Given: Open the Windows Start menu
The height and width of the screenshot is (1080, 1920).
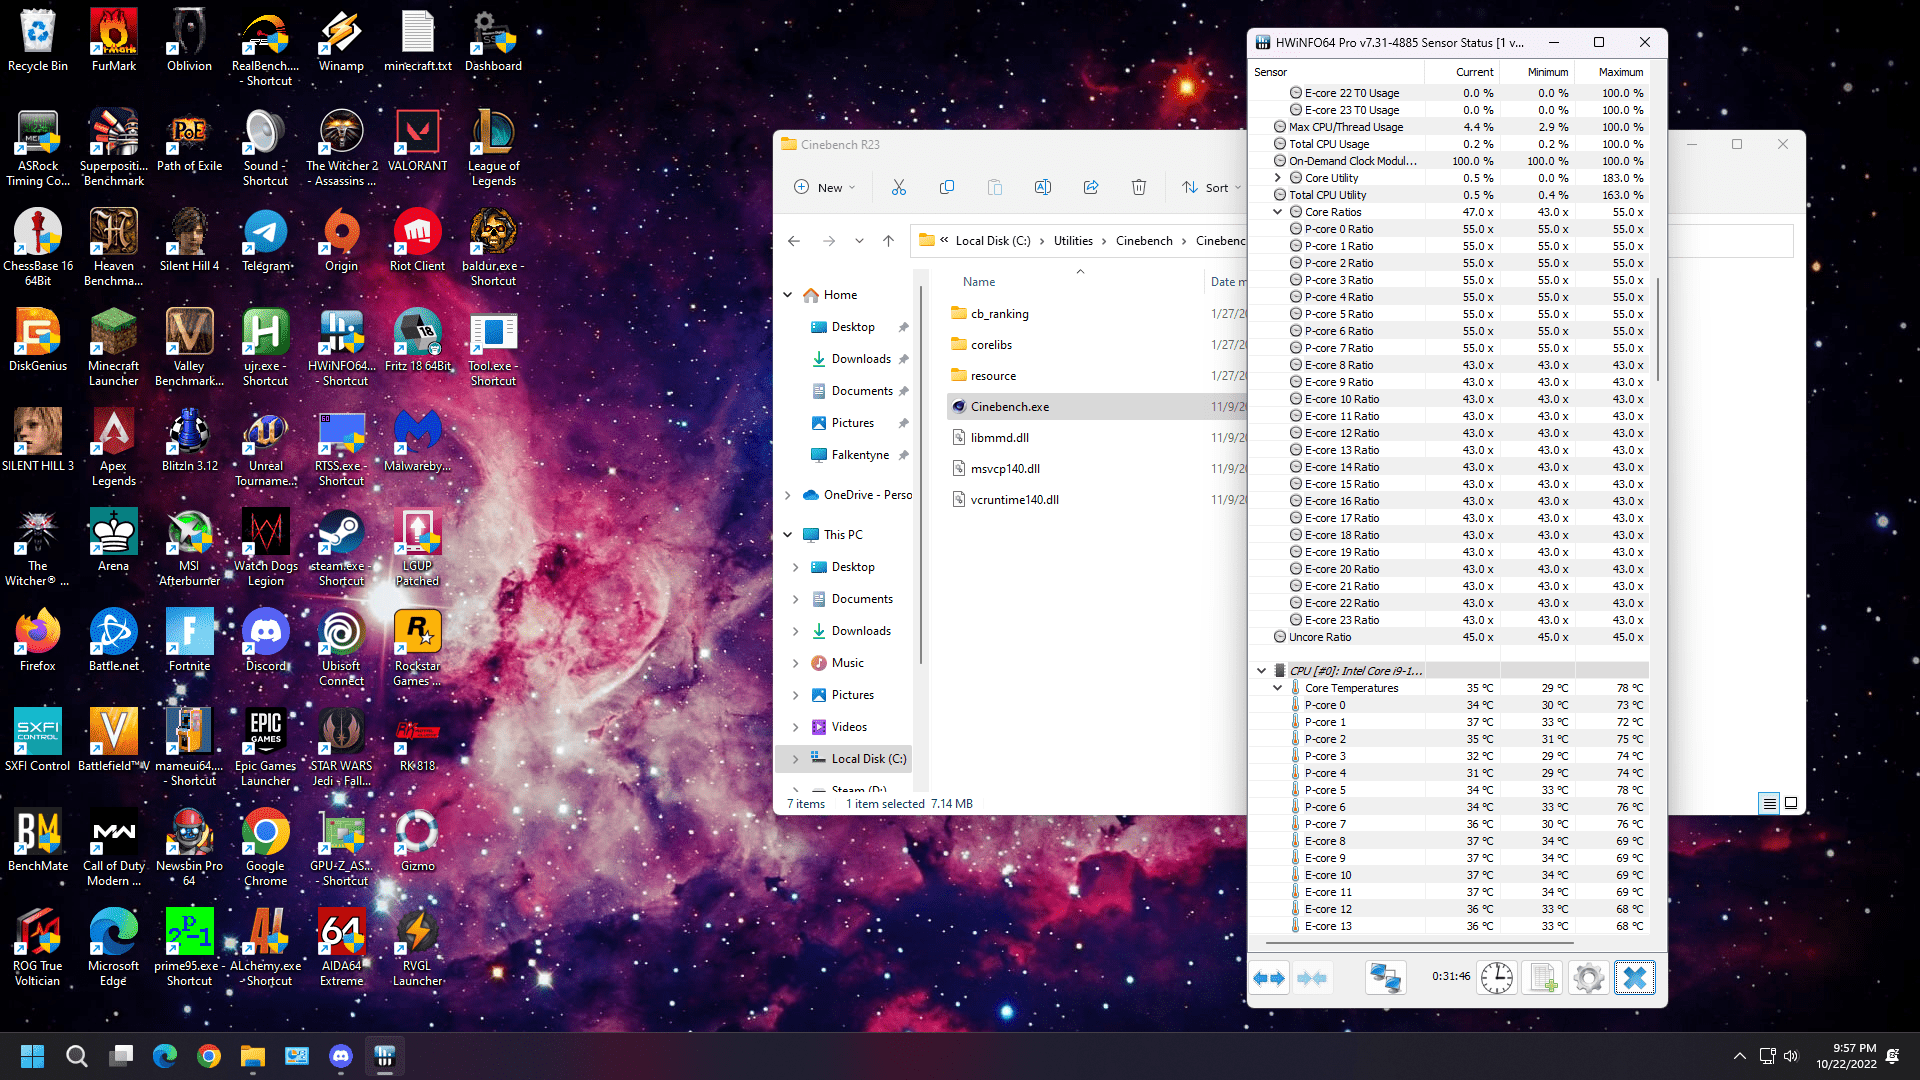Looking at the screenshot, I should coord(32,1056).
